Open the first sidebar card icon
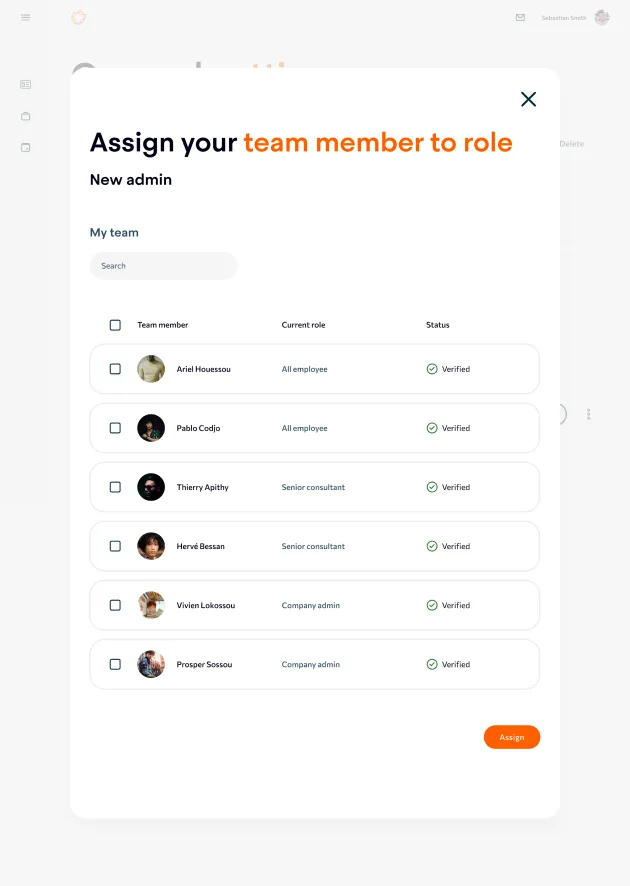The height and width of the screenshot is (886, 630). (25, 85)
